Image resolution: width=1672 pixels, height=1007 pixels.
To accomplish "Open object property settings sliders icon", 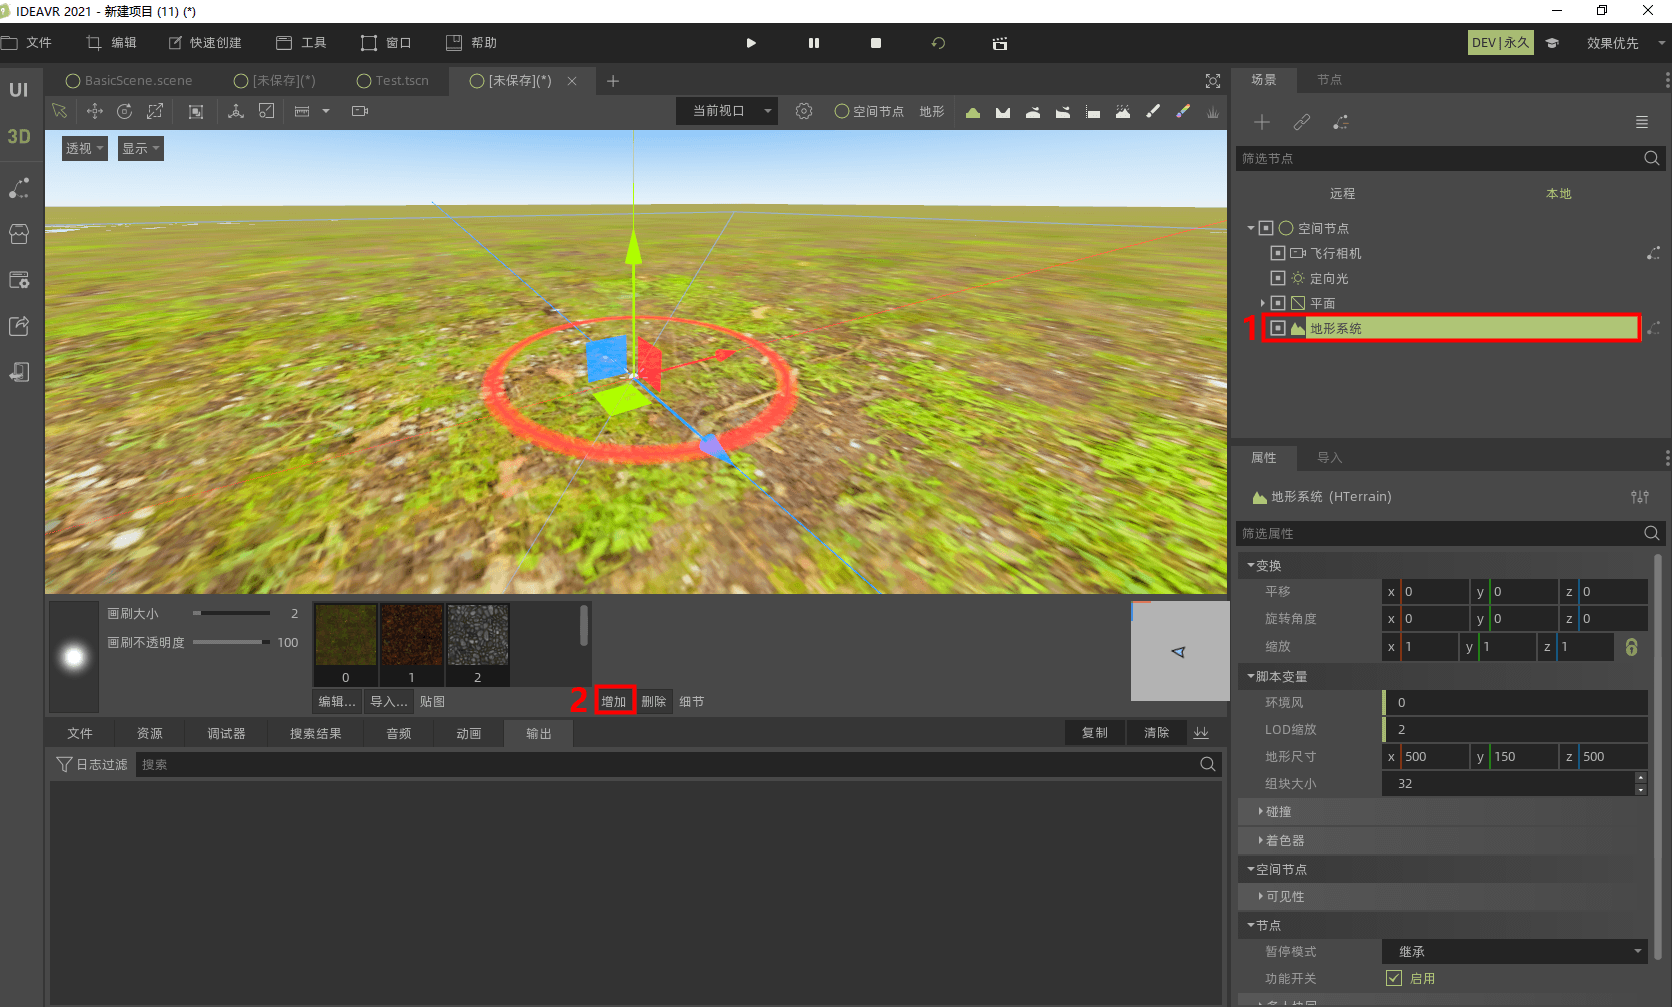I will (x=1640, y=497).
